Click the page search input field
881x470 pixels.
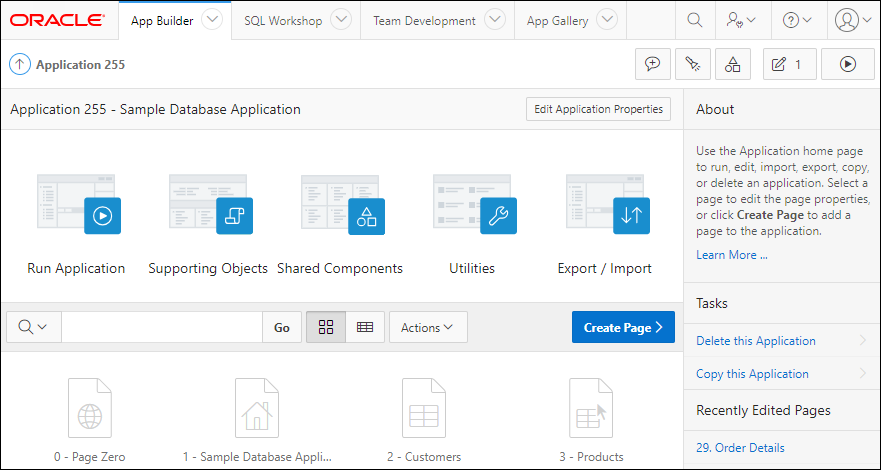(162, 327)
